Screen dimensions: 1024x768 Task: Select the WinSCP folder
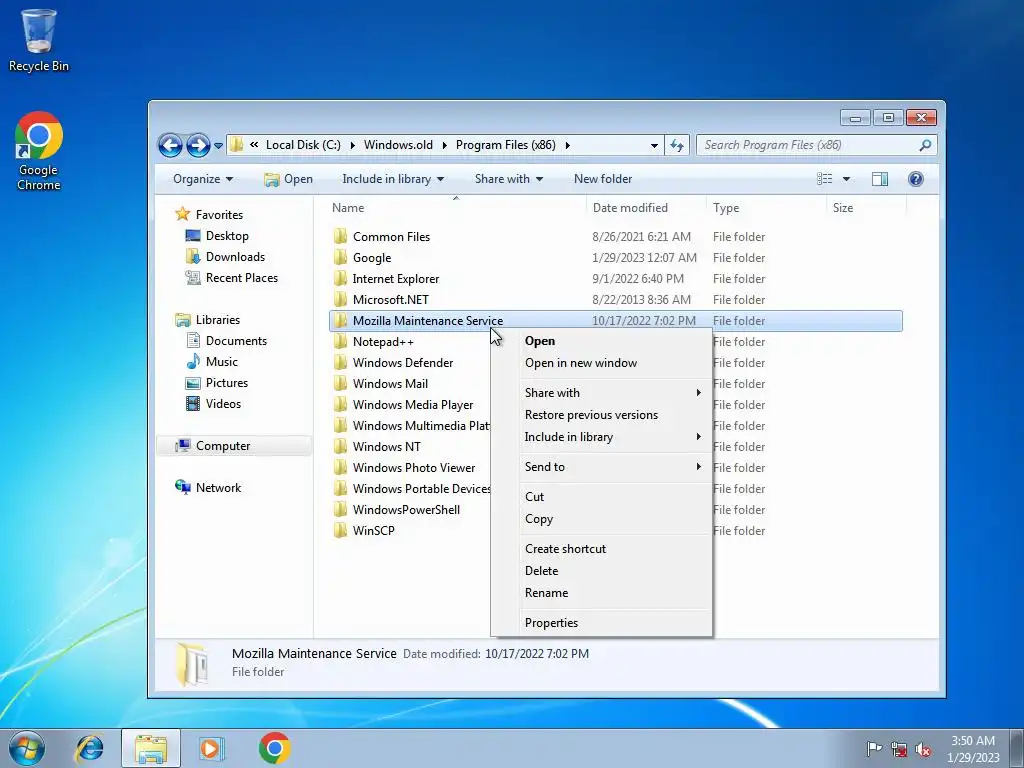[374, 530]
